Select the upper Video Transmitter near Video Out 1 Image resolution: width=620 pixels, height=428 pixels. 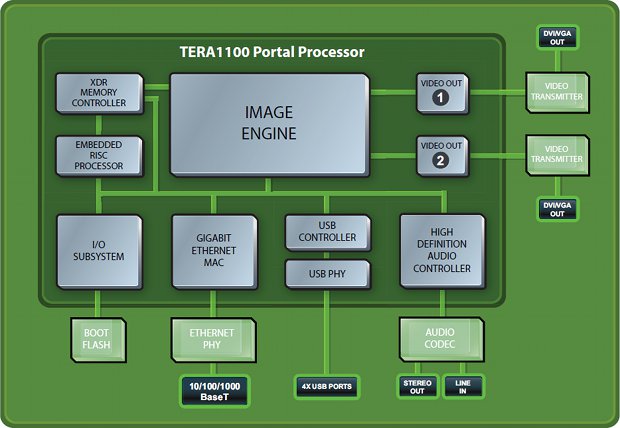click(557, 92)
